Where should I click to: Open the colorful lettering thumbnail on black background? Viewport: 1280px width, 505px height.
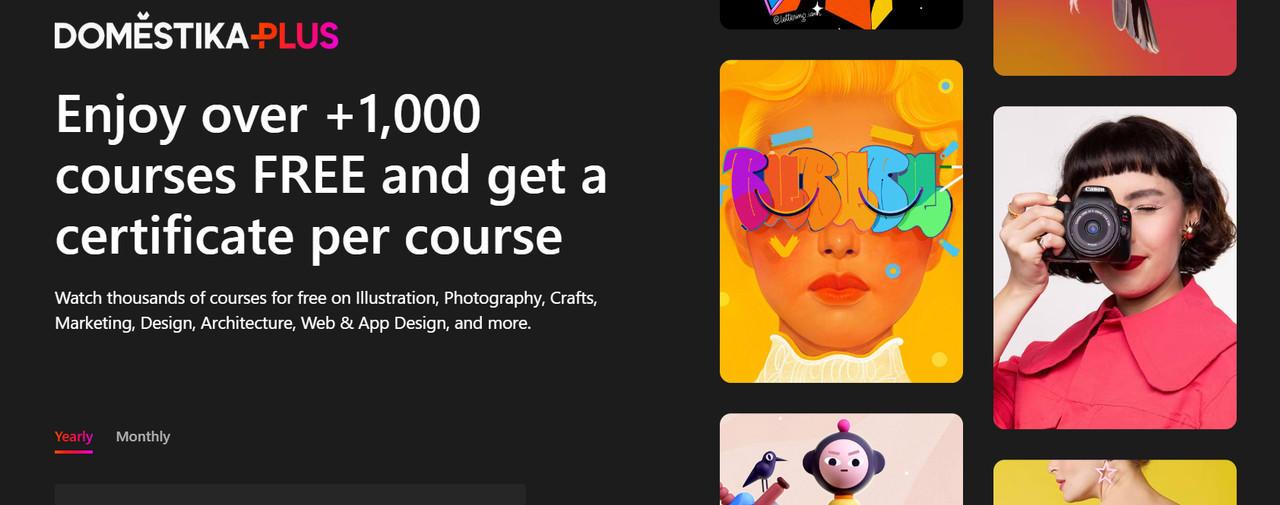click(841, 14)
